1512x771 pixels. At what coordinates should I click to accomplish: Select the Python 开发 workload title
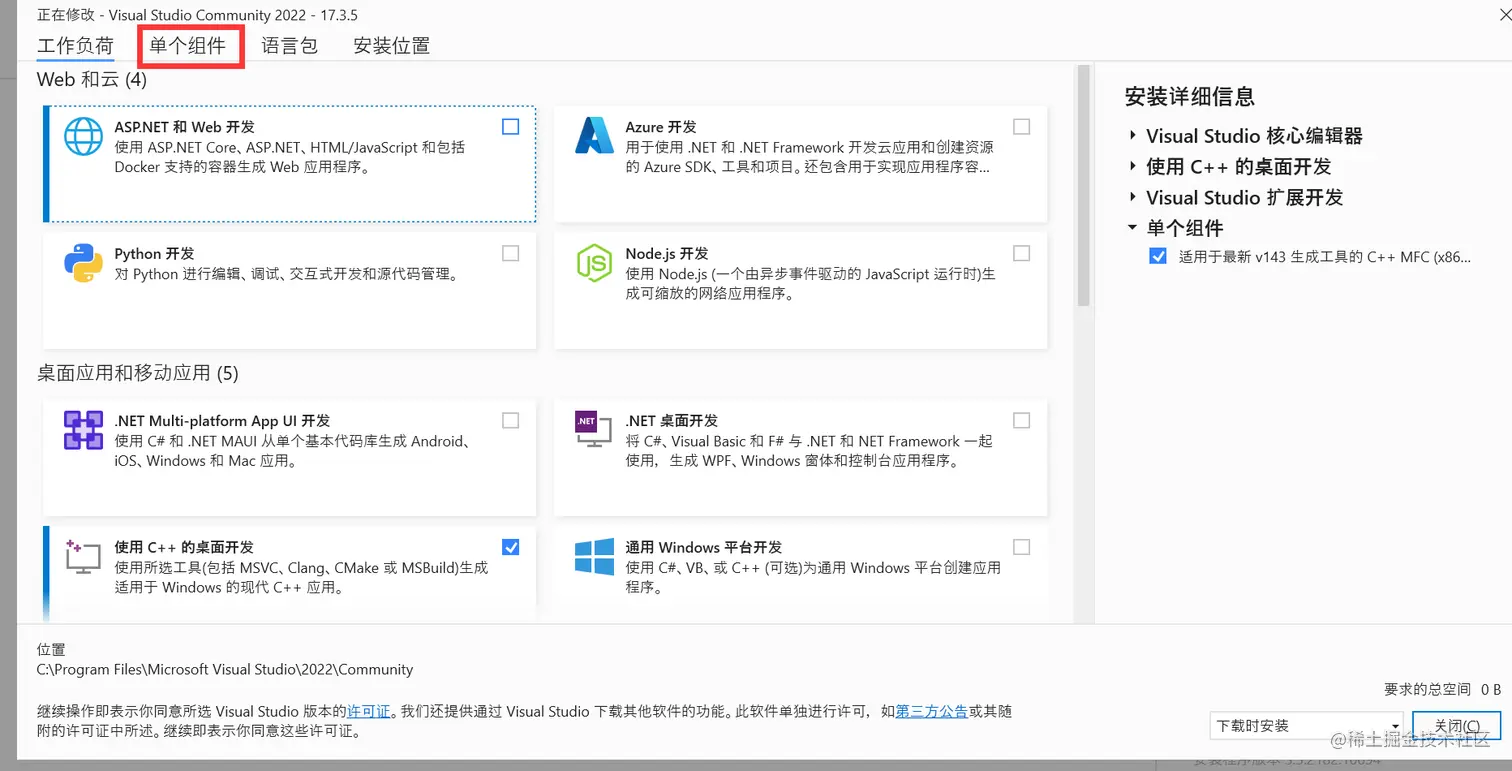tap(154, 254)
